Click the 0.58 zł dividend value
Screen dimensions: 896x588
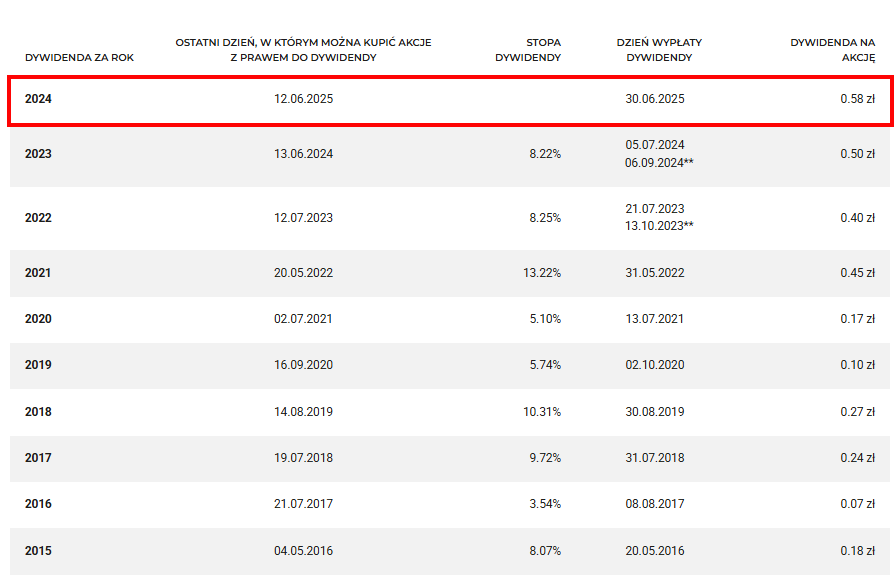[857, 99]
